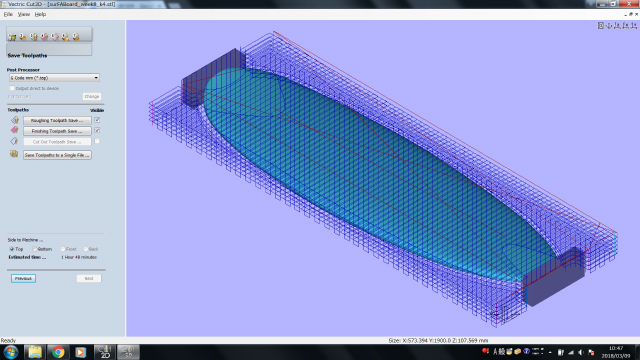Image resolution: width=640 pixels, height=360 pixels.
Task: Click Finishing Toolpath Save button
Action: [57, 131]
